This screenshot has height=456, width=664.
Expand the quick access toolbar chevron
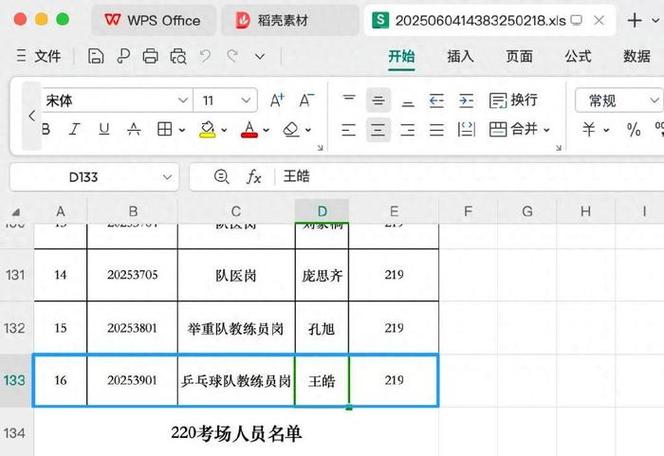click(x=260, y=56)
